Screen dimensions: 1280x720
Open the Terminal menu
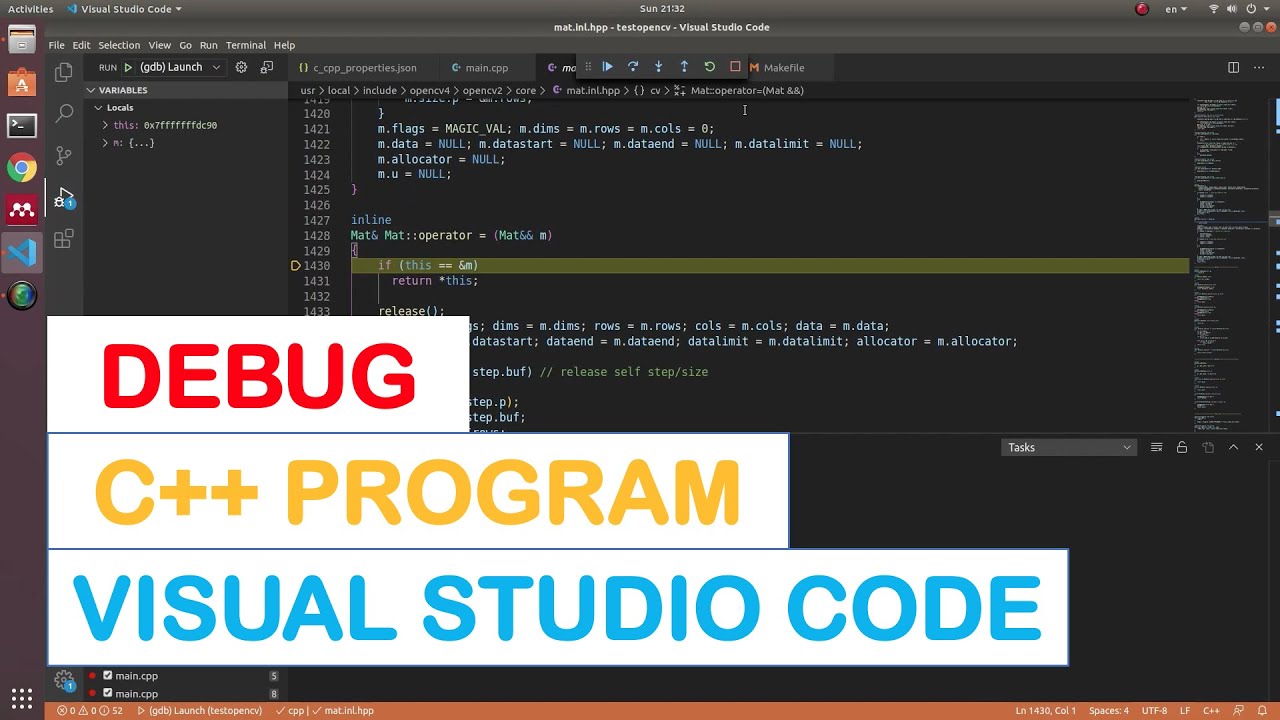coord(246,45)
